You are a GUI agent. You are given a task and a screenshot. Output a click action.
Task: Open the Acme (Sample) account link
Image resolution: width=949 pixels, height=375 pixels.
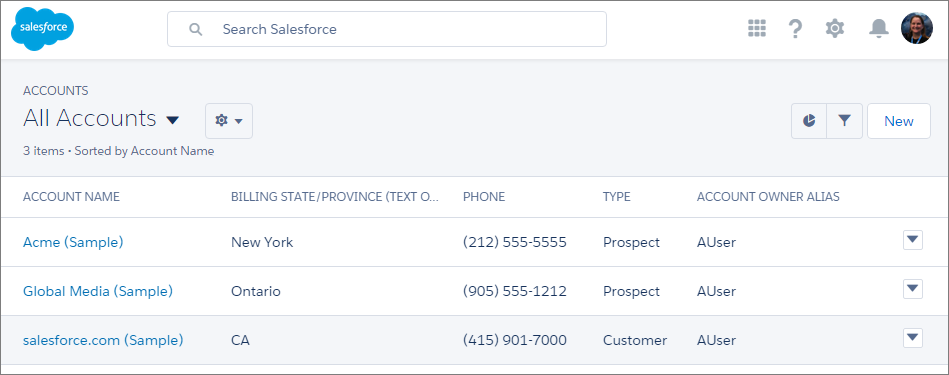(x=73, y=242)
